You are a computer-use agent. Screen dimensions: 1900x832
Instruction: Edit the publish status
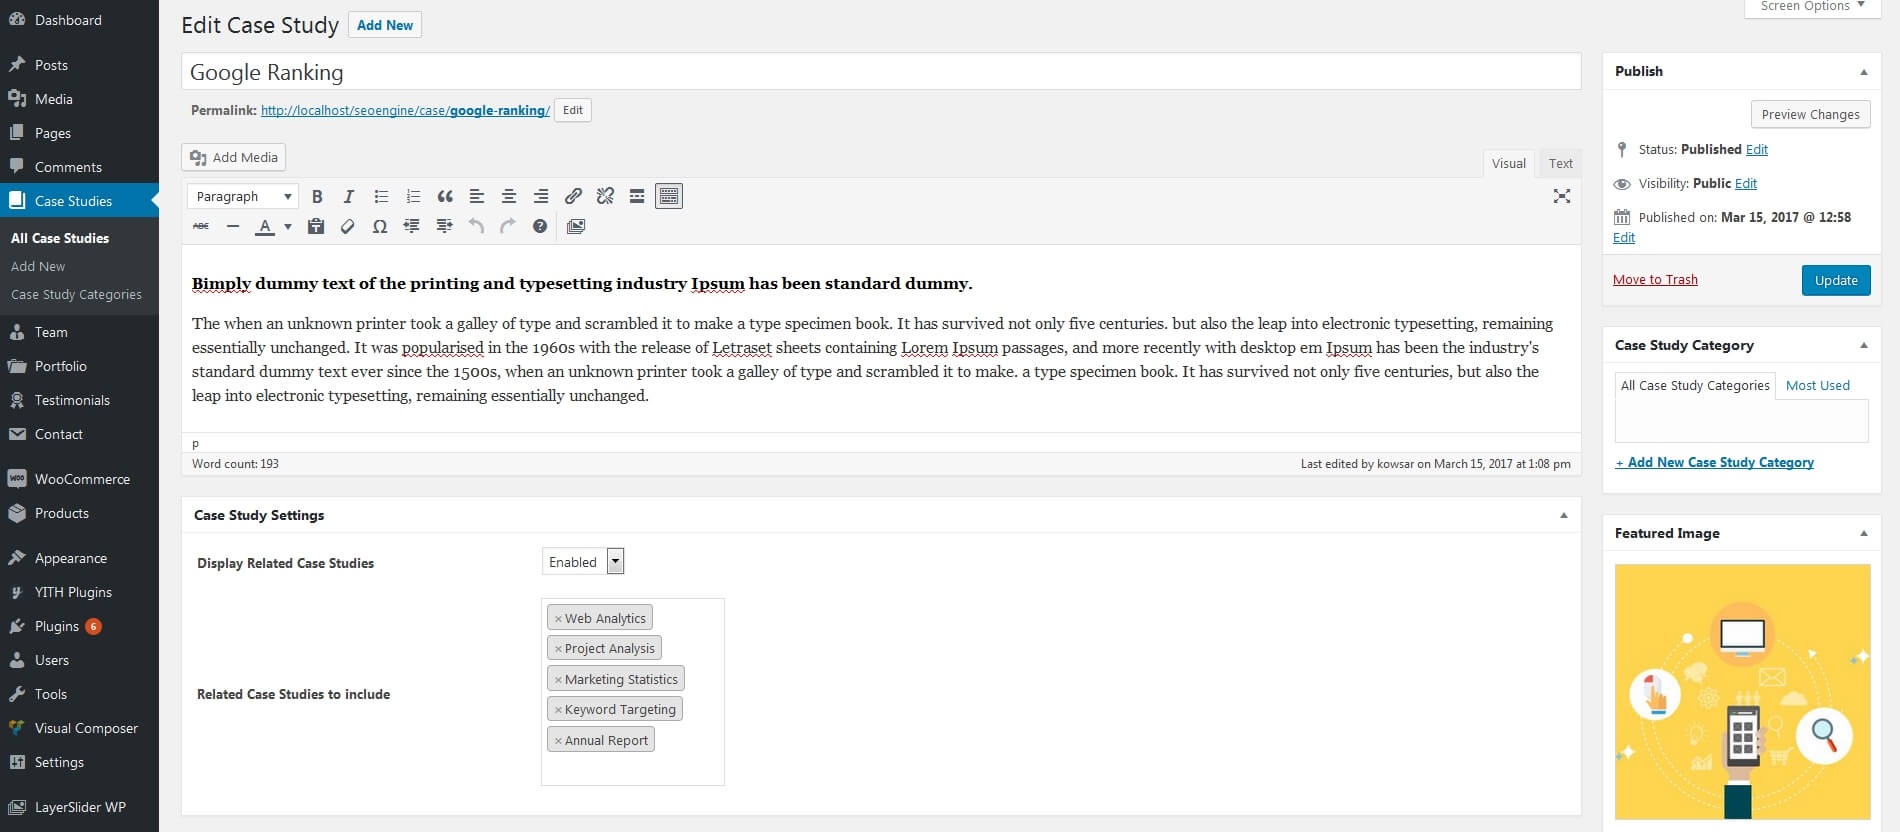click(x=1757, y=150)
